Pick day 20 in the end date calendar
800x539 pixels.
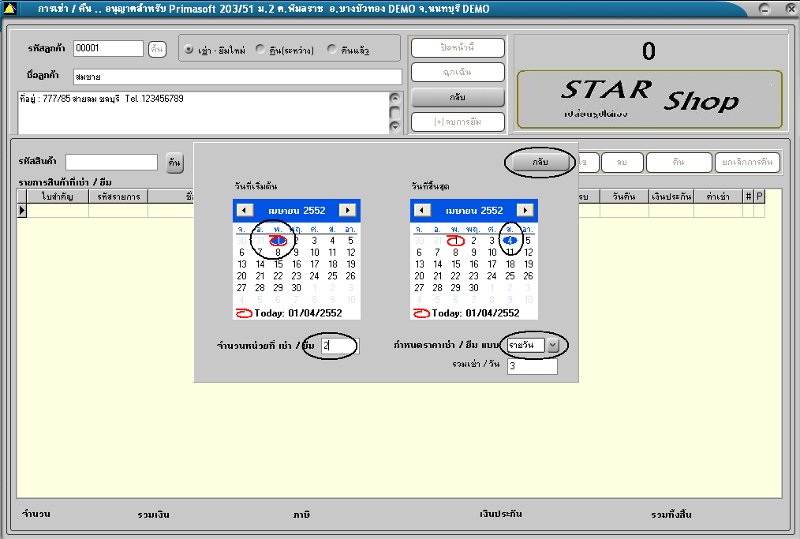[421, 276]
